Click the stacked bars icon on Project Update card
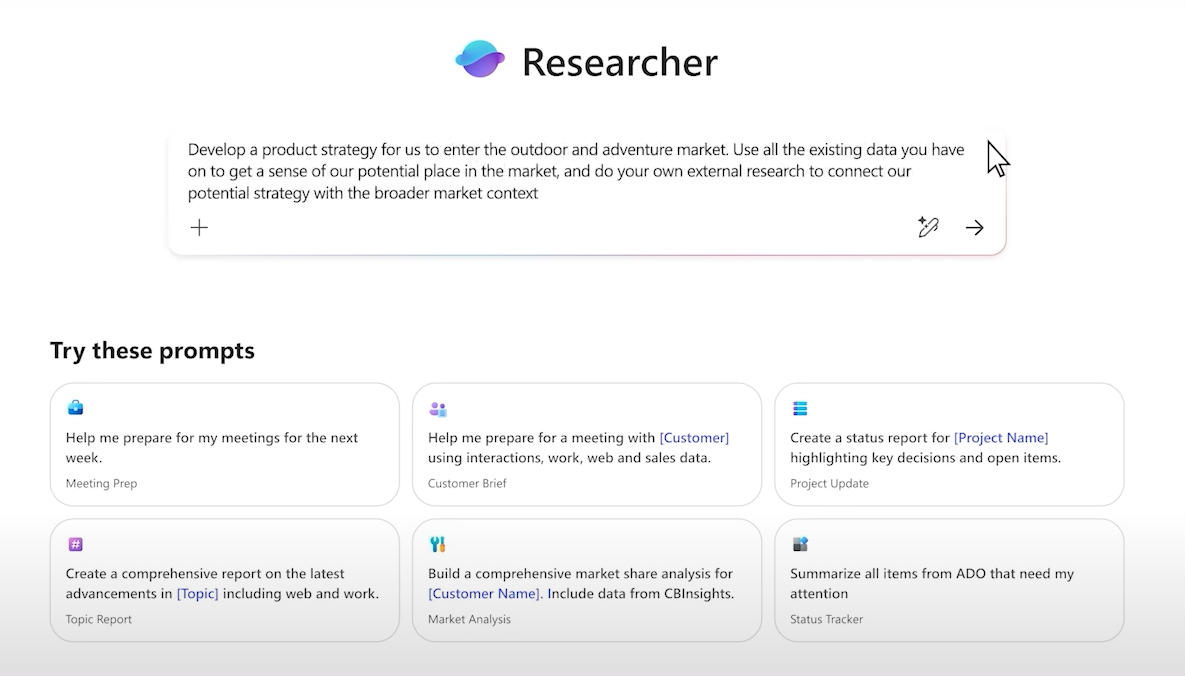 point(800,408)
